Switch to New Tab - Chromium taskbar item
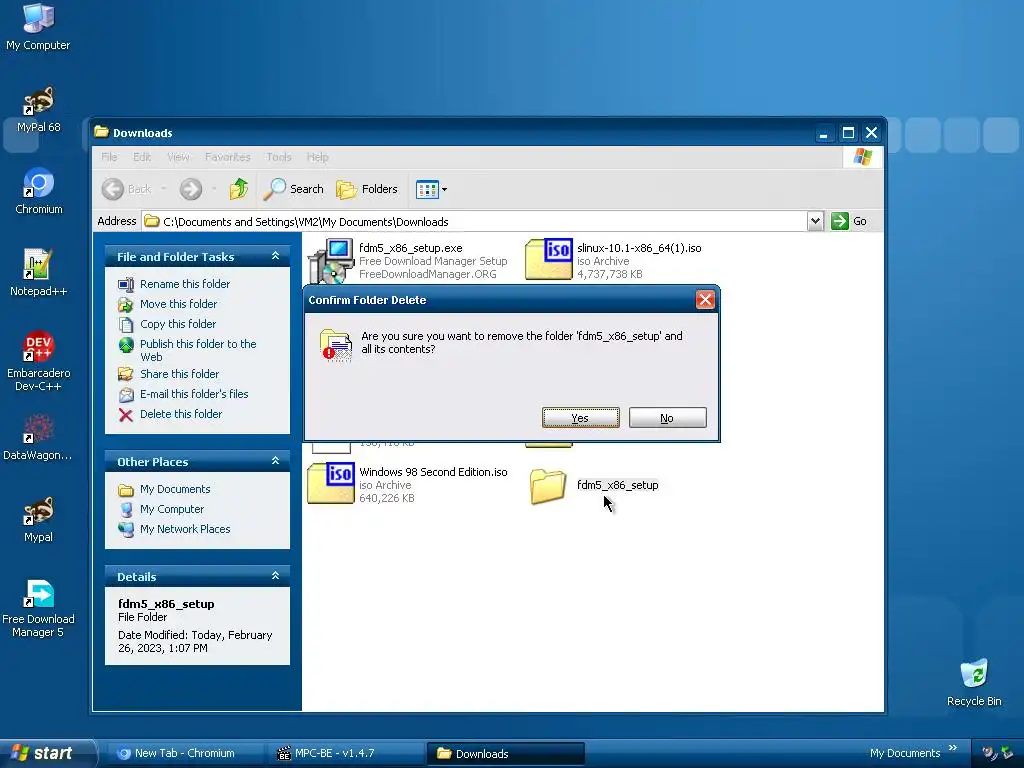The height and width of the screenshot is (768, 1024). 184,753
